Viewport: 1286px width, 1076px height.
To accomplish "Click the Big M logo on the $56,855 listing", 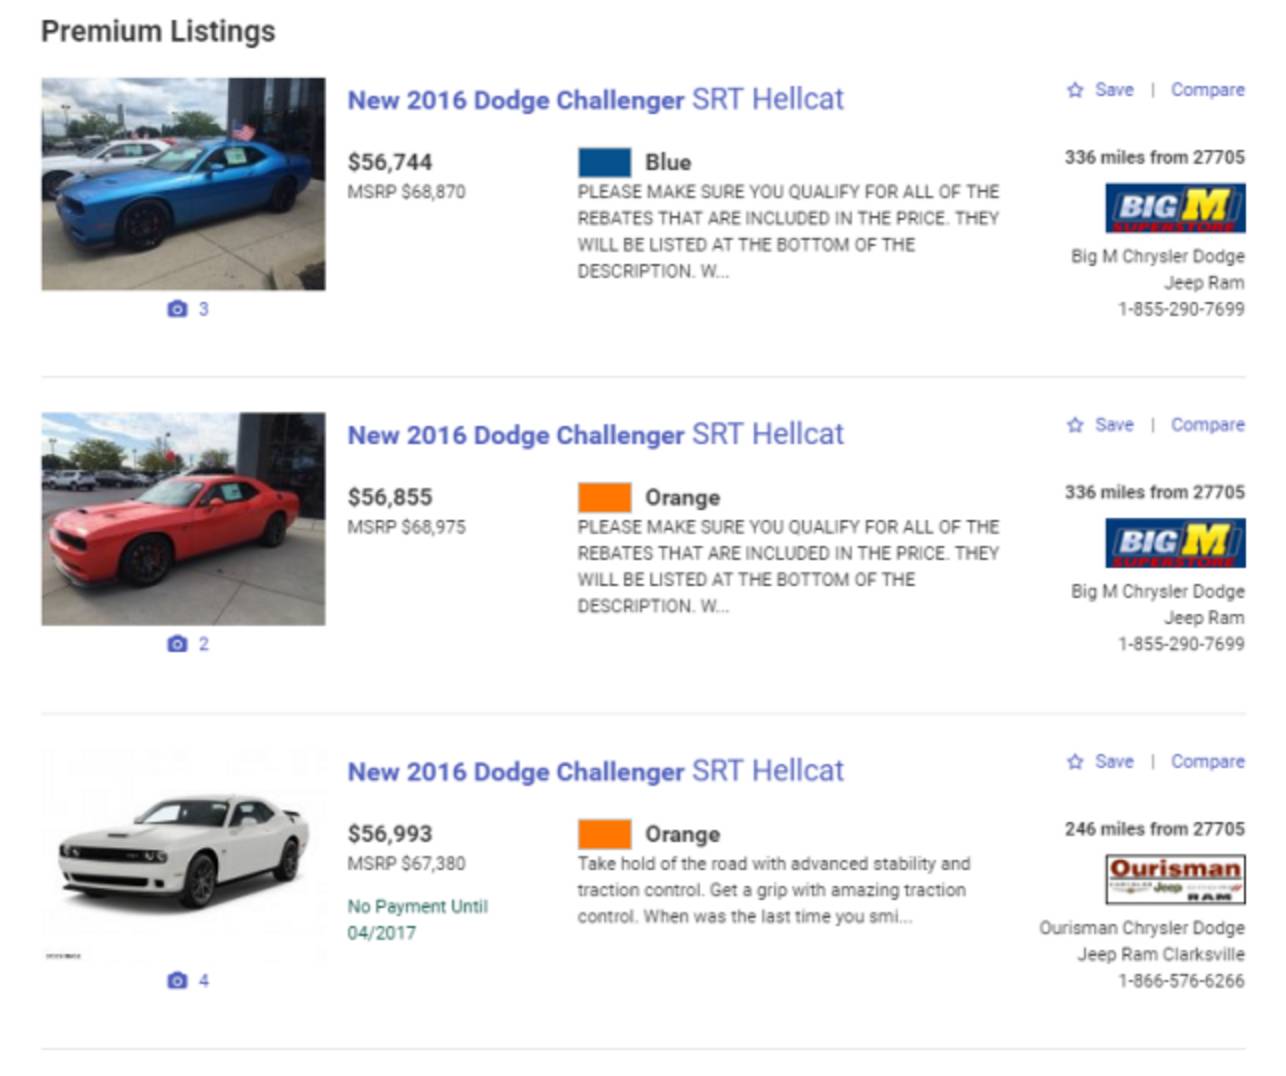I will (x=1175, y=543).
